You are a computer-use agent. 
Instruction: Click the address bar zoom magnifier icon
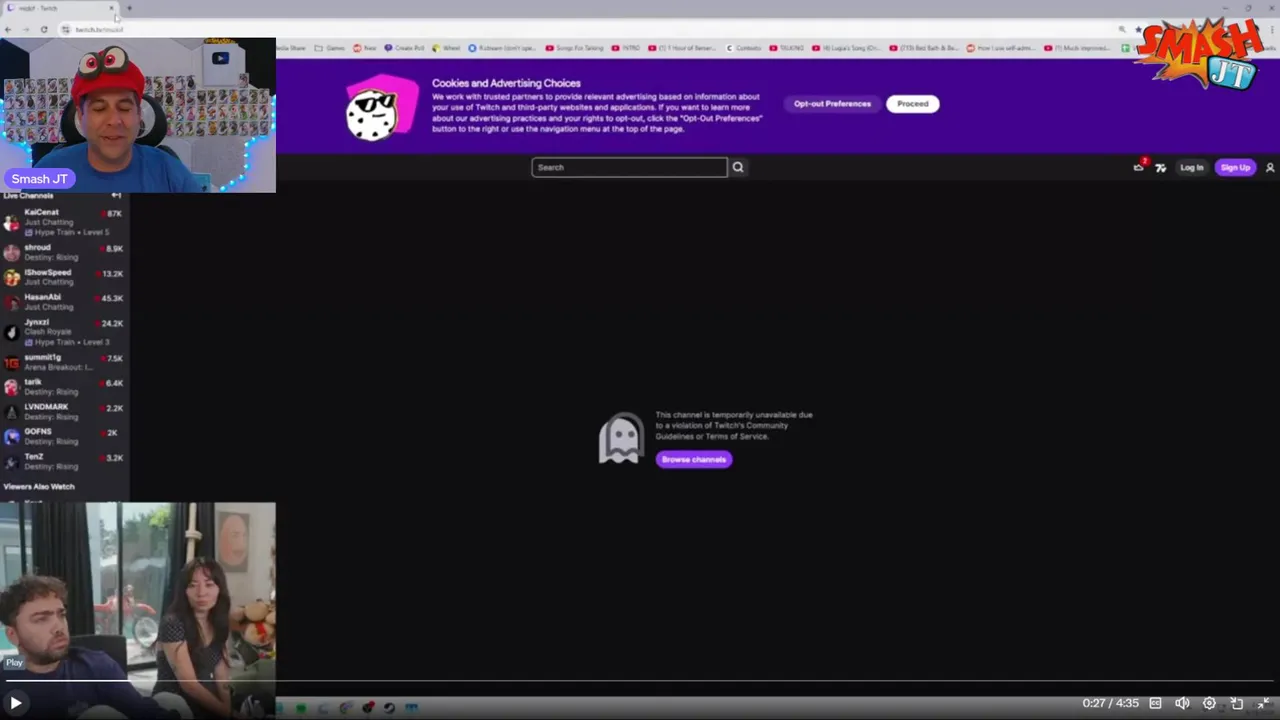tap(1122, 29)
